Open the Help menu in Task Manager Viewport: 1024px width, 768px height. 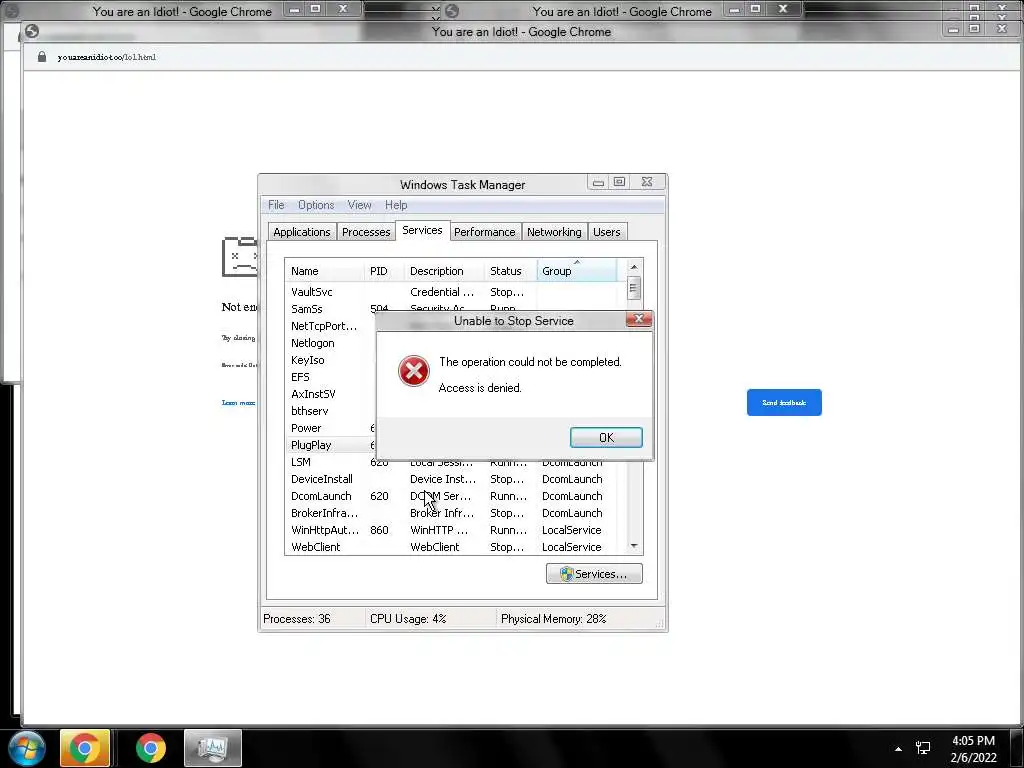396,205
